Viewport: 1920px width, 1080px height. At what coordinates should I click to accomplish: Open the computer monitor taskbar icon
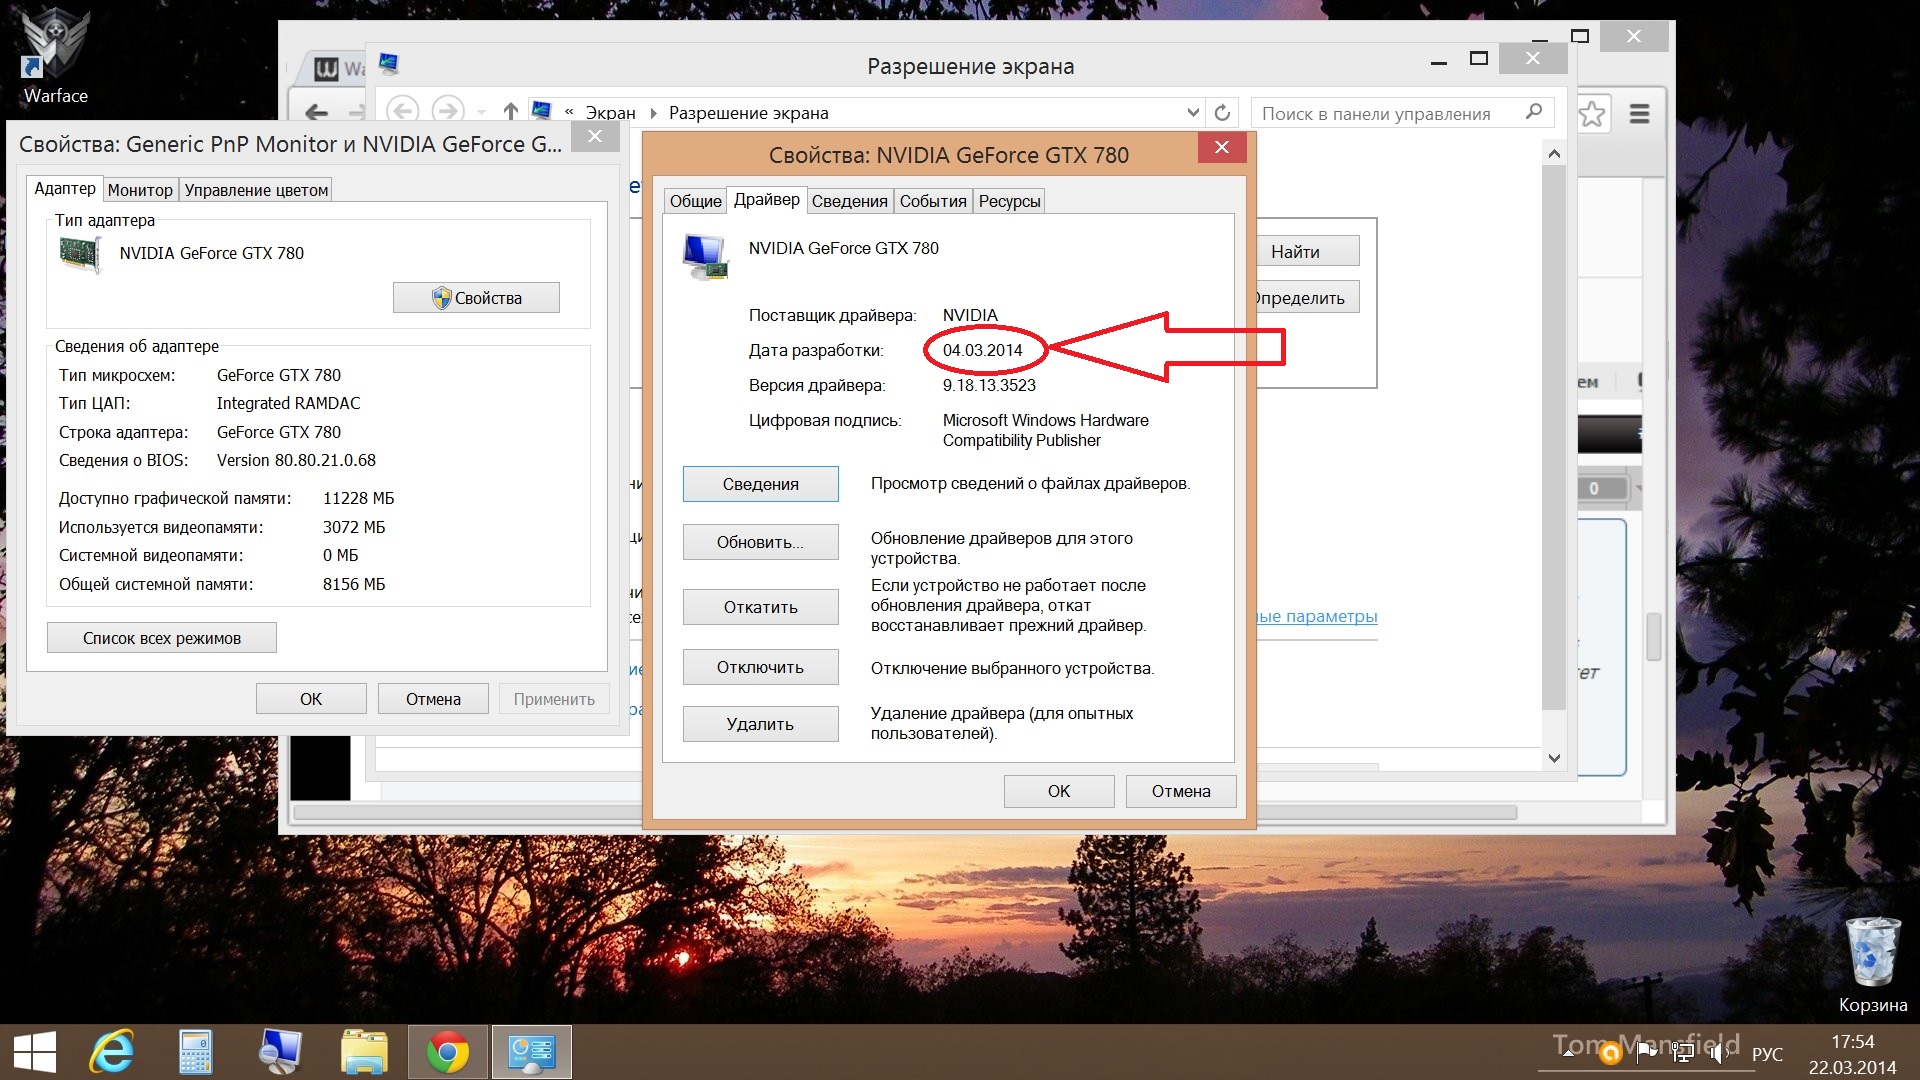pyautogui.click(x=280, y=1052)
